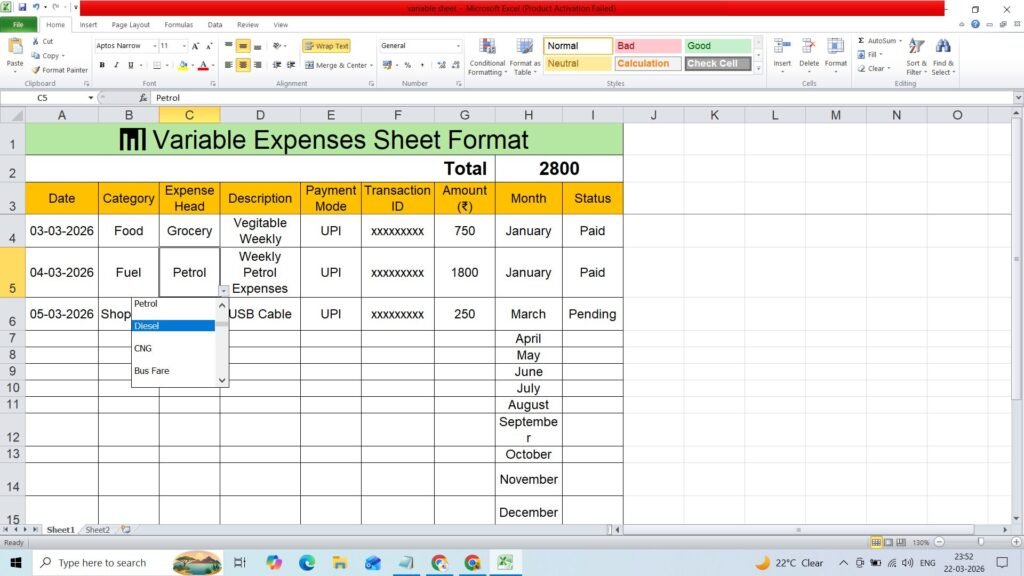1024x576 pixels.
Task: Expand the Merge & Center dropdown arrow
Action: (x=371, y=65)
